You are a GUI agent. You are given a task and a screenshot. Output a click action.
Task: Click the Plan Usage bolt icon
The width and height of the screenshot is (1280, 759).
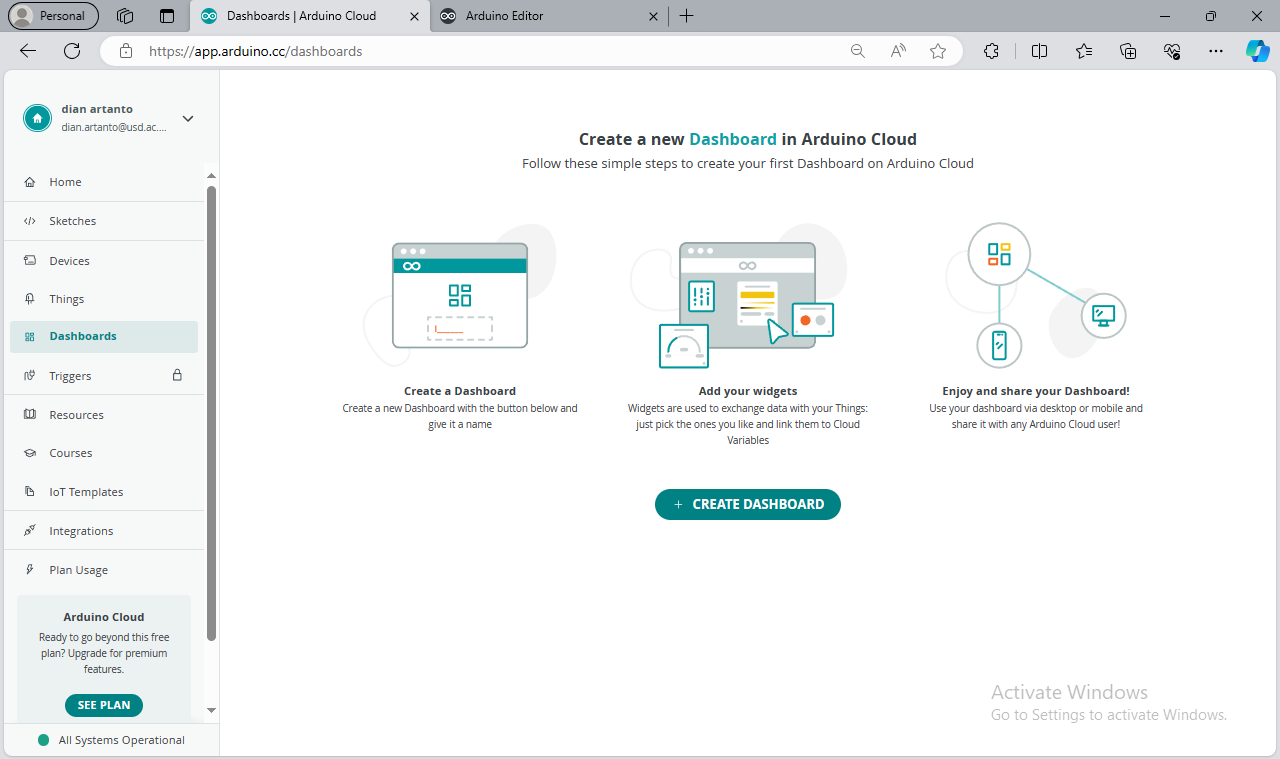30,570
